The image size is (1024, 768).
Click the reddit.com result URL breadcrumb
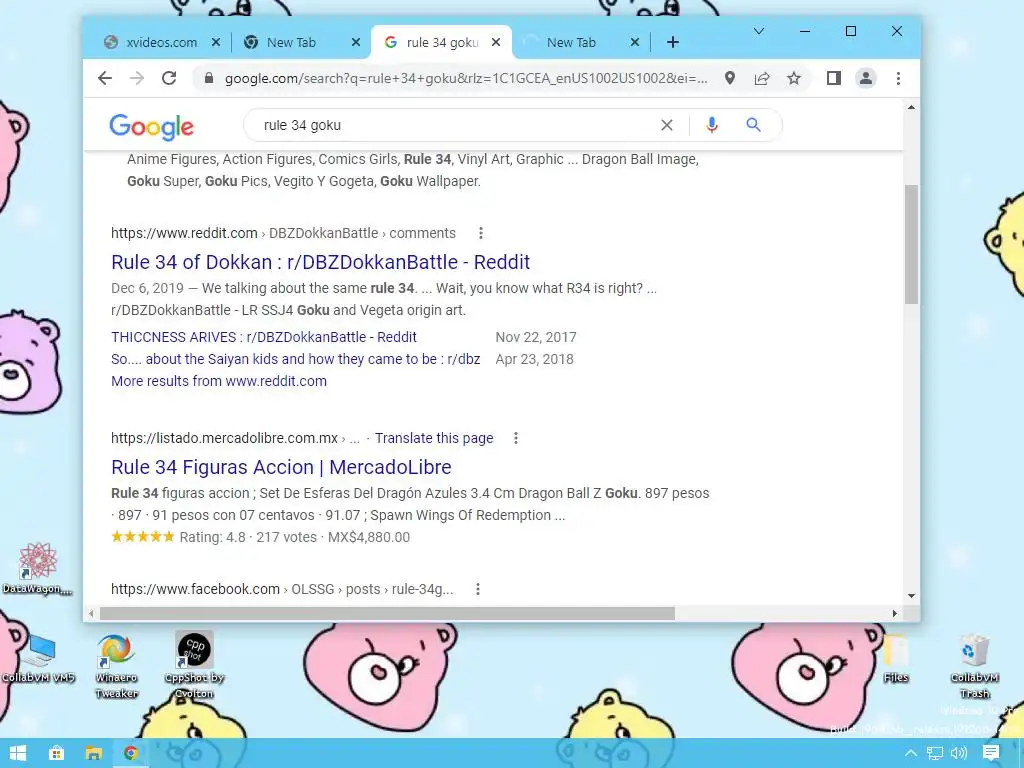coord(283,233)
